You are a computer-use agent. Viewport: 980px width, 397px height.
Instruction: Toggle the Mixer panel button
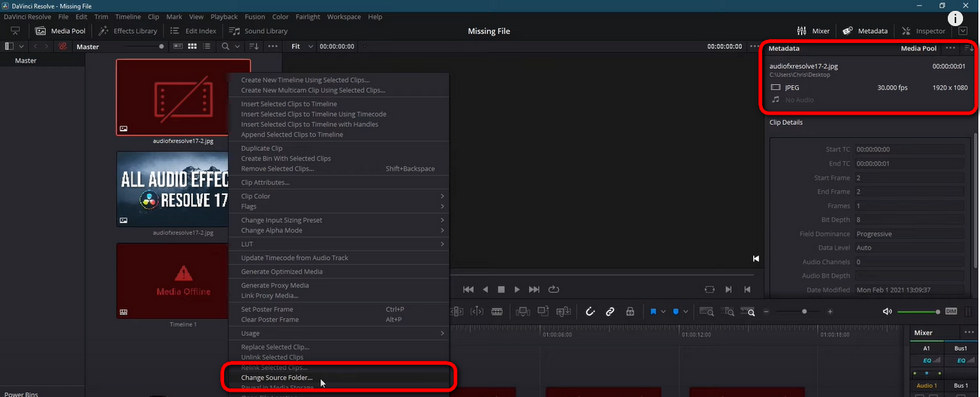click(x=813, y=31)
